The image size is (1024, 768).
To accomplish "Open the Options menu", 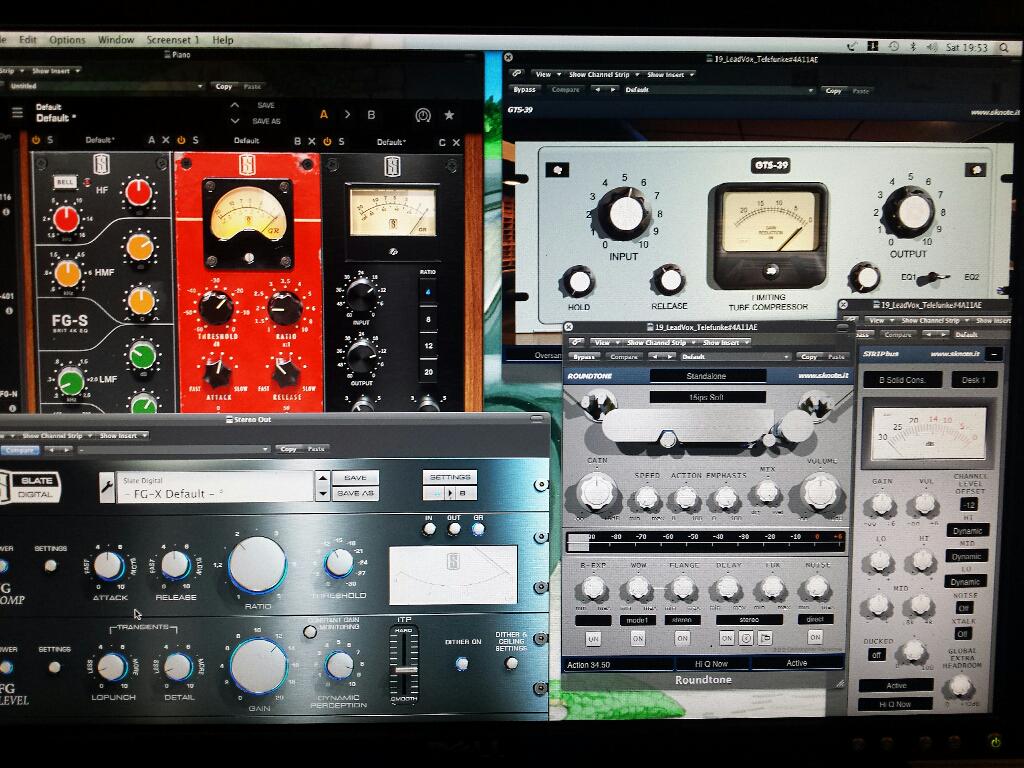I will (67, 40).
